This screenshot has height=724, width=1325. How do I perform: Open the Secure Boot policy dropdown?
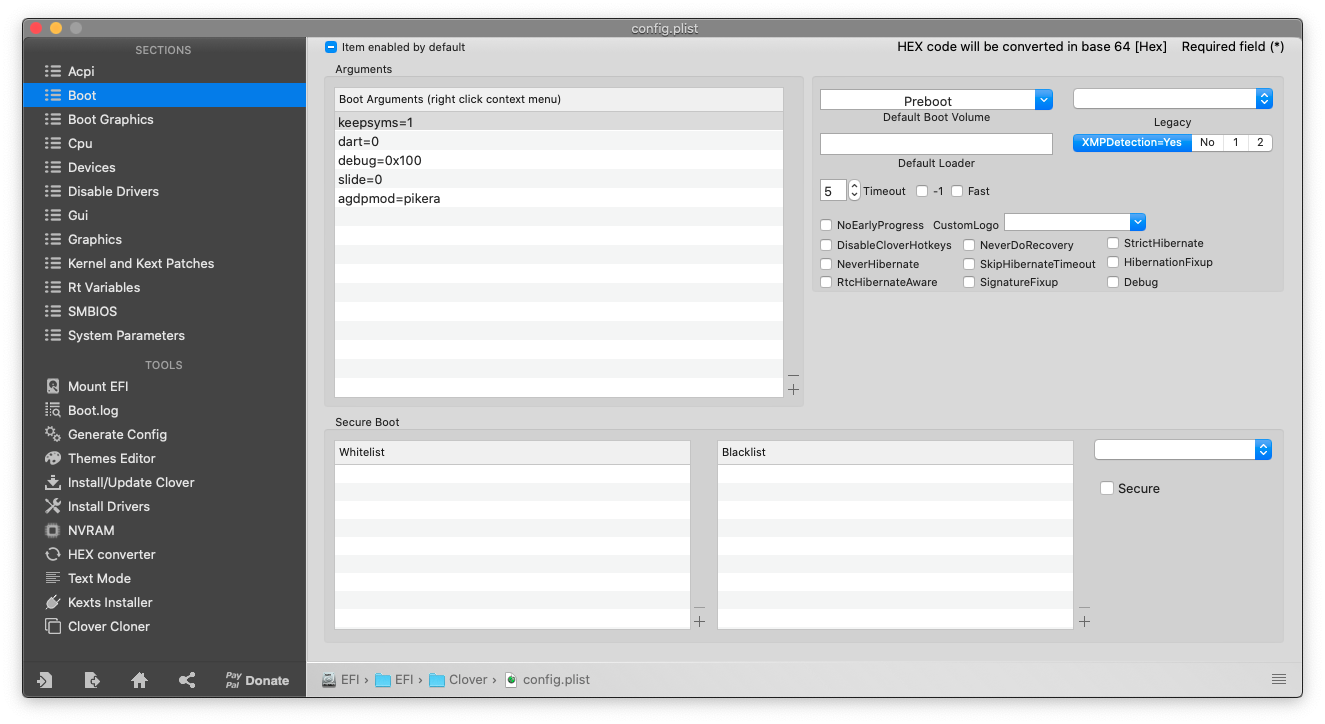pos(1183,450)
